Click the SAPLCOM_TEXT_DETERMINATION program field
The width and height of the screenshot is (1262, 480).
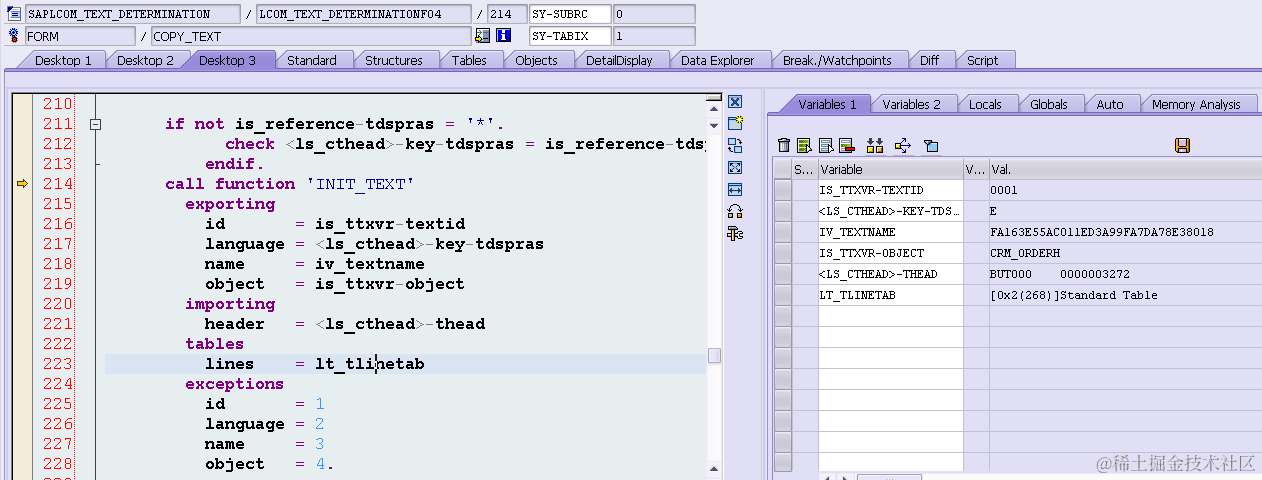tap(132, 14)
